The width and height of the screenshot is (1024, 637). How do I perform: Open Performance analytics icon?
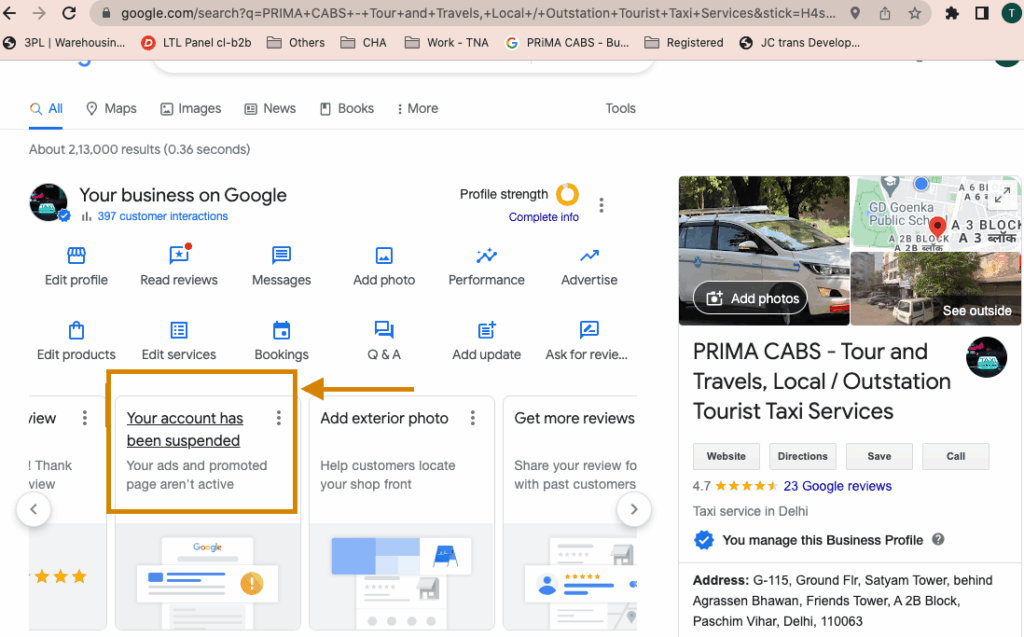click(486, 256)
